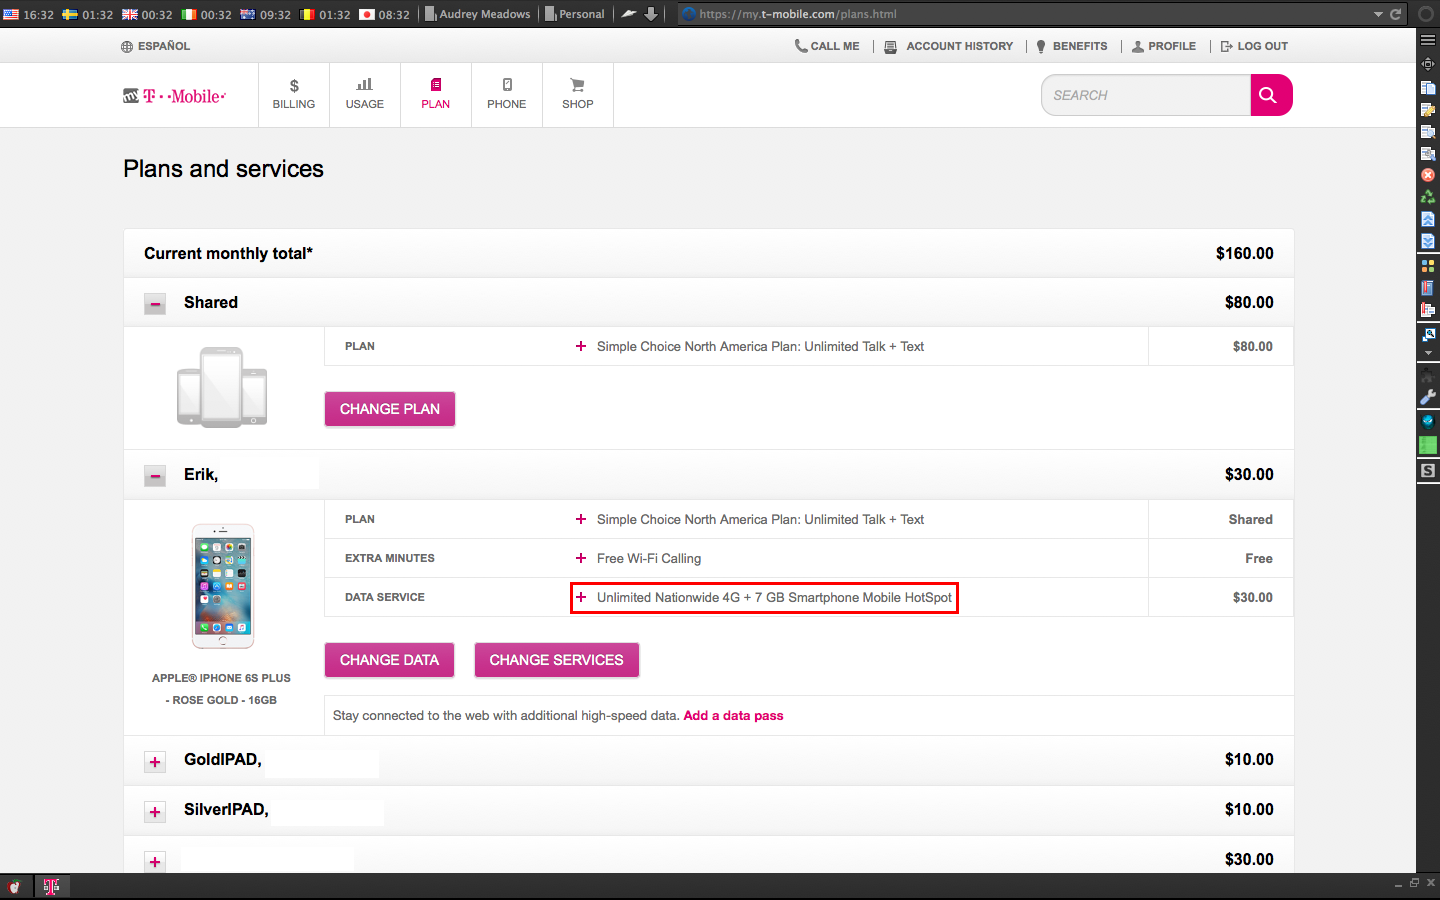This screenshot has height=900, width=1440.
Task: Click the US flag clock 16:32
Action: coord(29,14)
